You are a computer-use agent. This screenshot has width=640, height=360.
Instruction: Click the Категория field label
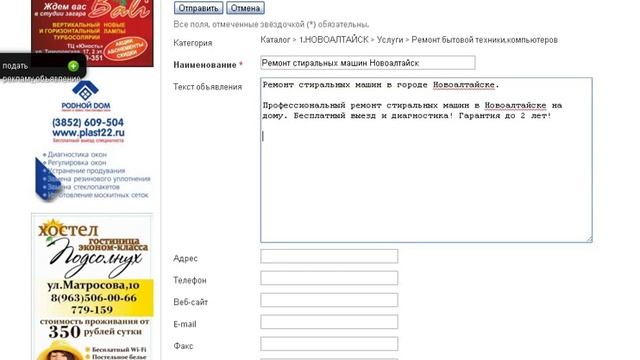click(x=193, y=43)
